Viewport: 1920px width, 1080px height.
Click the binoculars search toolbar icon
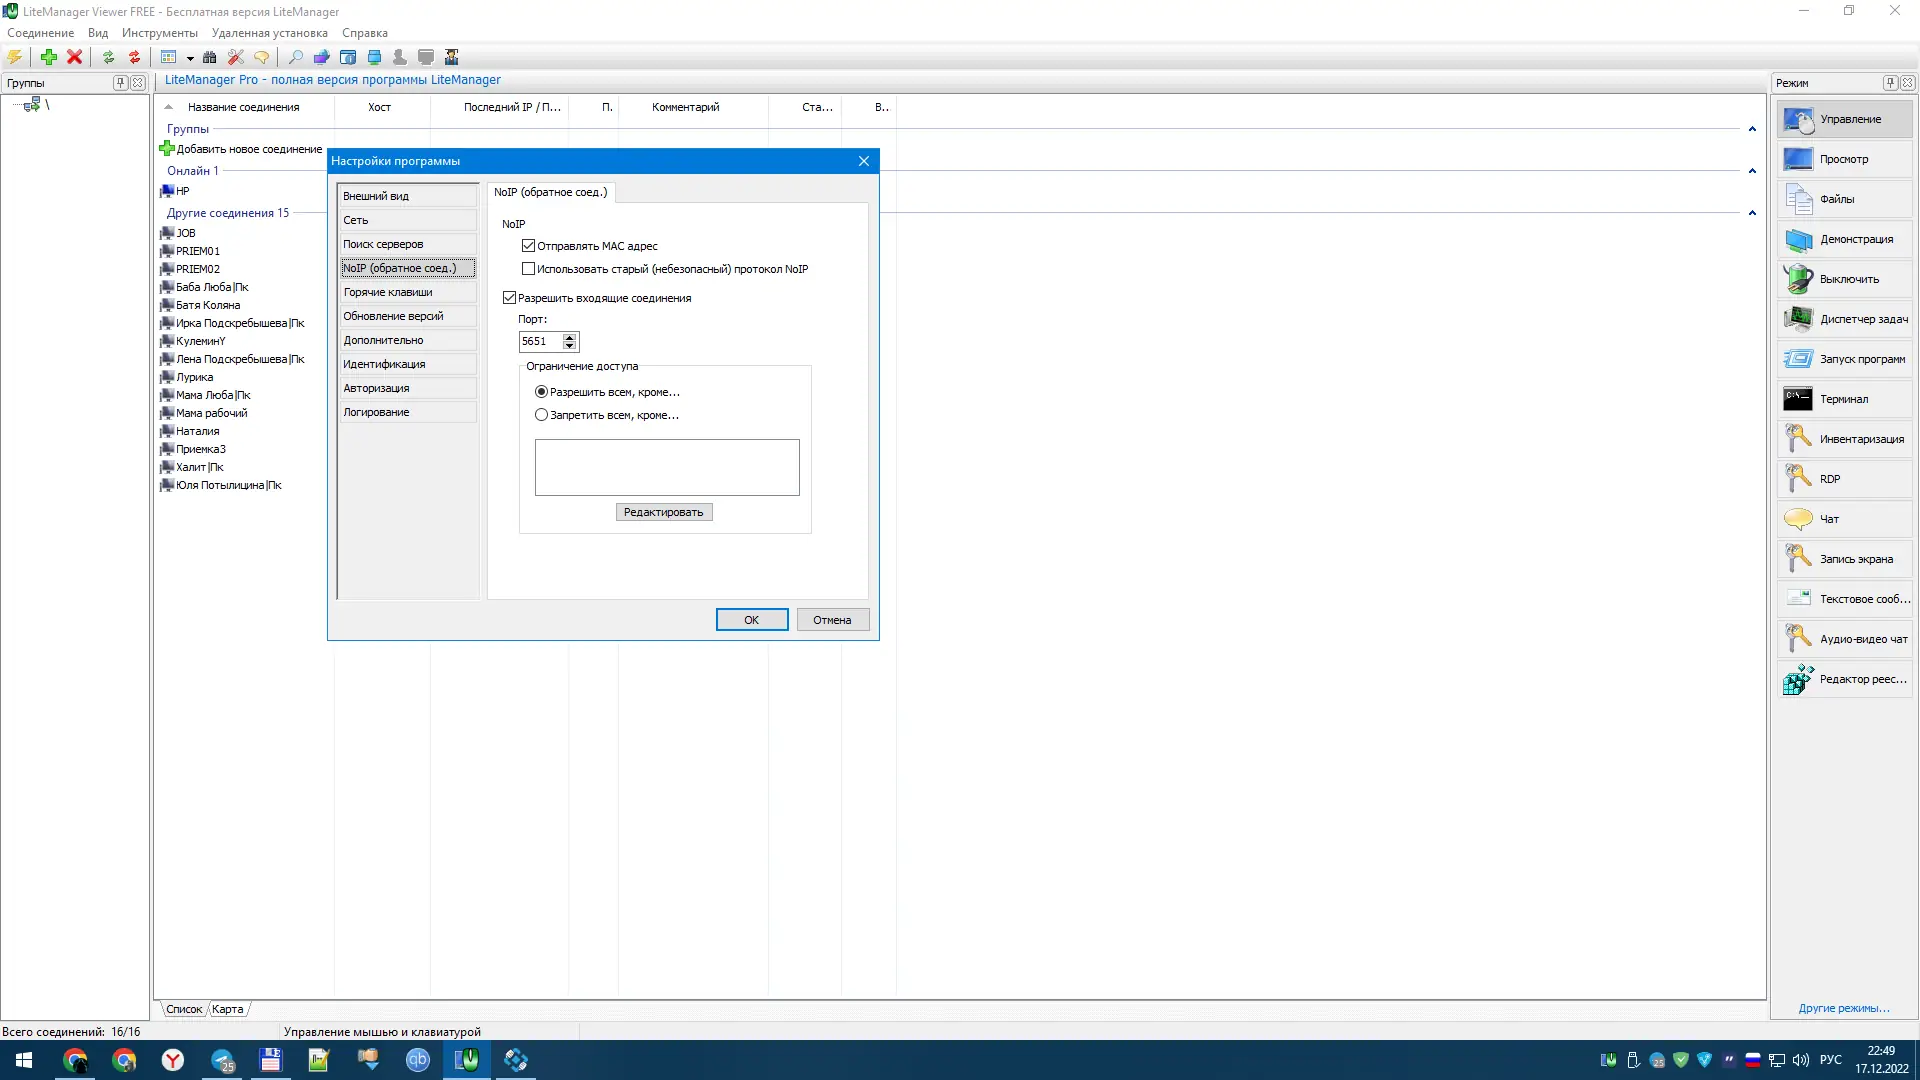click(209, 57)
